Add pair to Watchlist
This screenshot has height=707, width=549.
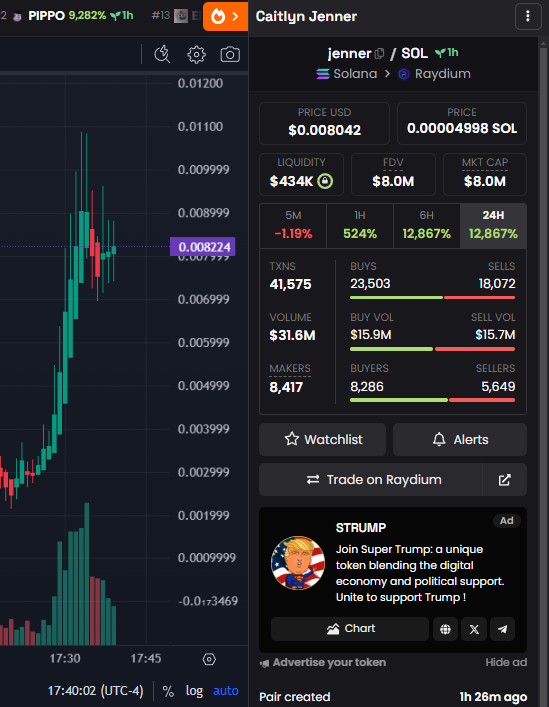coord(322,439)
